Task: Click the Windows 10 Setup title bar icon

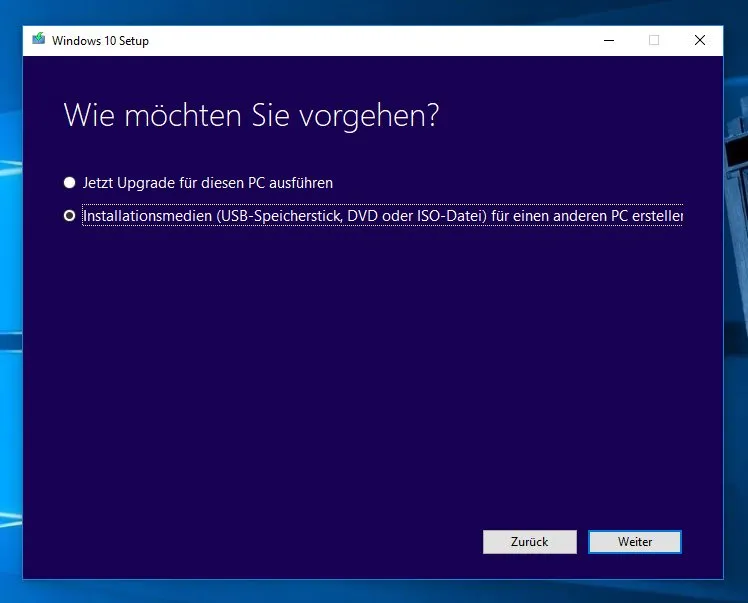Action: click(x=39, y=39)
